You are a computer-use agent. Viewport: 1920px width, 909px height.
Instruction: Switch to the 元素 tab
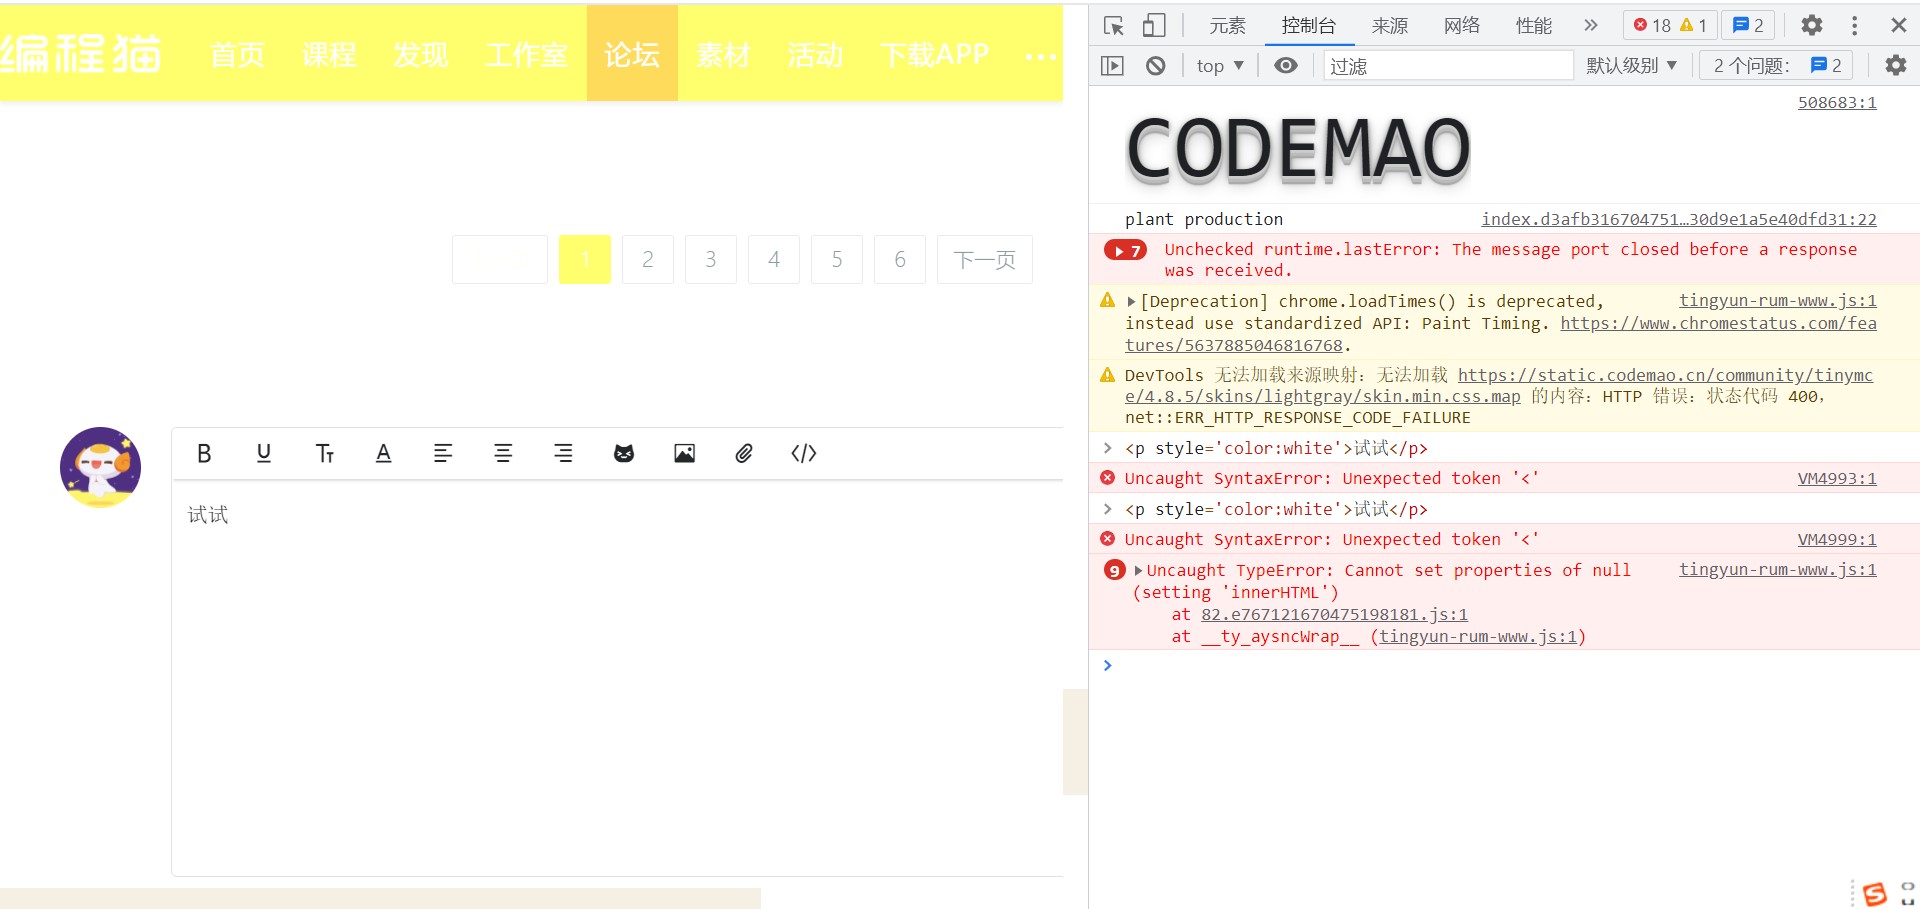(x=1227, y=26)
